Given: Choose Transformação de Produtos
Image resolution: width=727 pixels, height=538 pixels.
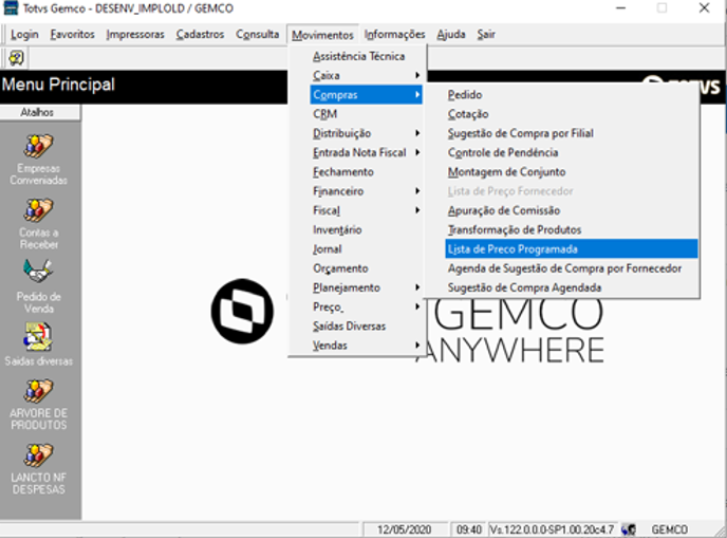Looking at the screenshot, I should click(571, 230).
